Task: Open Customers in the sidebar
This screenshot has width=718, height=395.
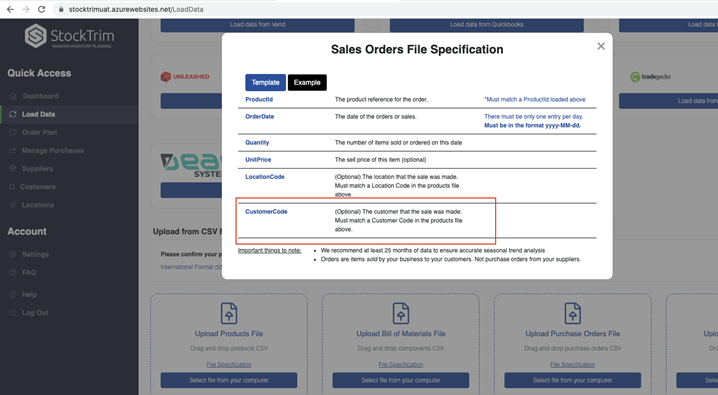Action: (38, 187)
